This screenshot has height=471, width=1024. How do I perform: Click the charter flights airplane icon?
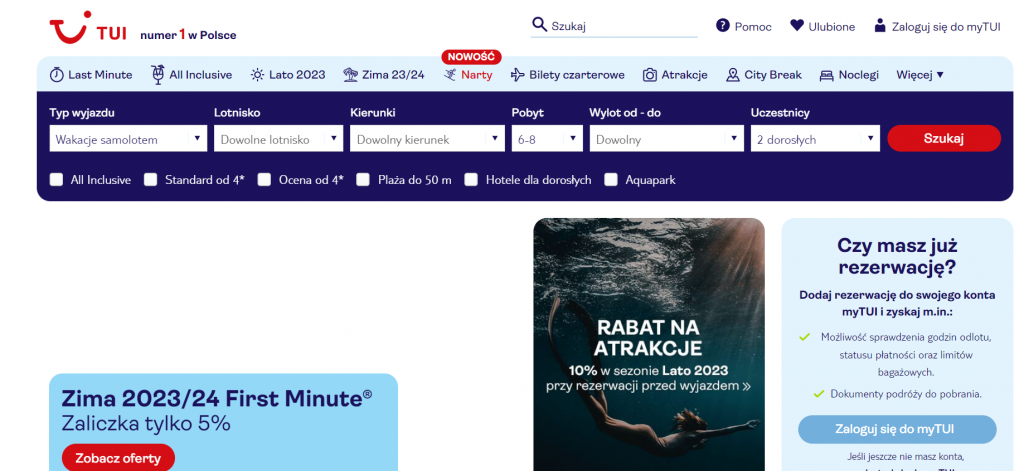tap(518, 74)
